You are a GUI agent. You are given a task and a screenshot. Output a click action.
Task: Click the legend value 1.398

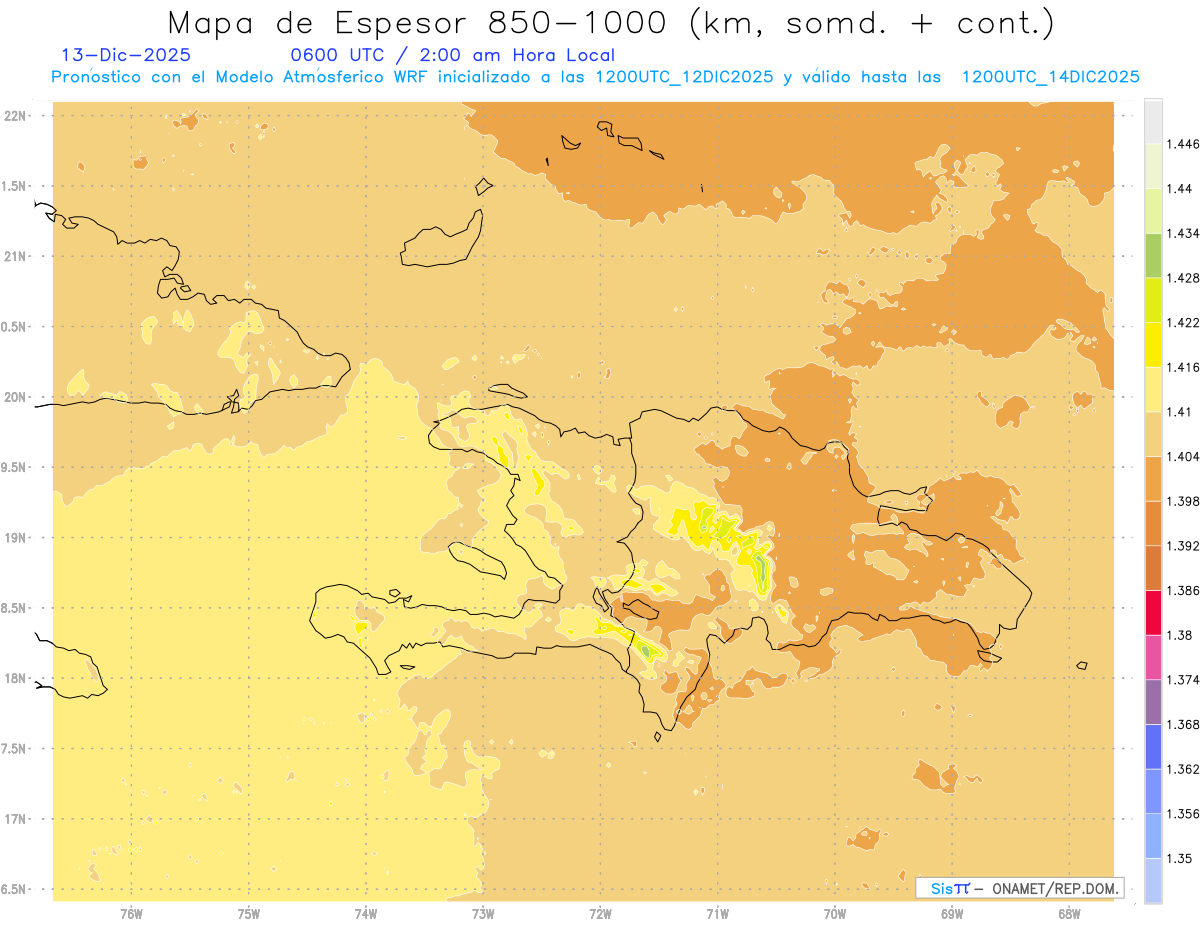tap(1184, 501)
